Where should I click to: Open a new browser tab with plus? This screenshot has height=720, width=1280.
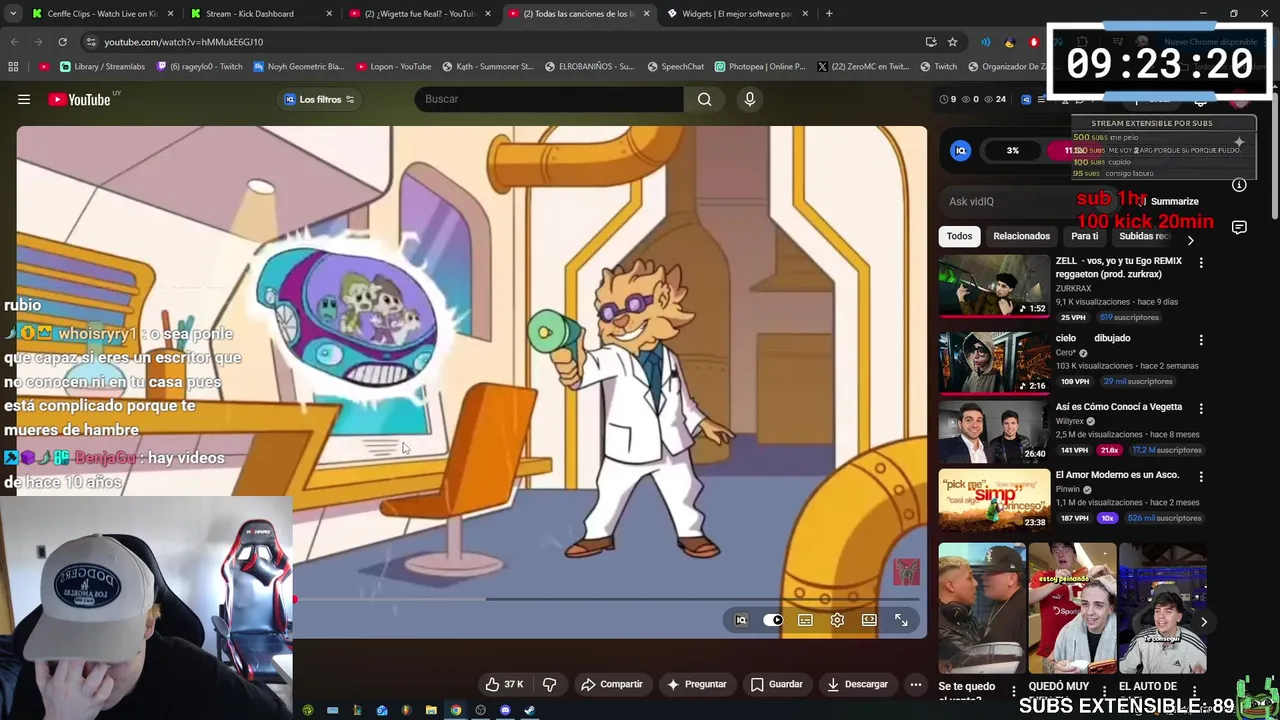(829, 14)
